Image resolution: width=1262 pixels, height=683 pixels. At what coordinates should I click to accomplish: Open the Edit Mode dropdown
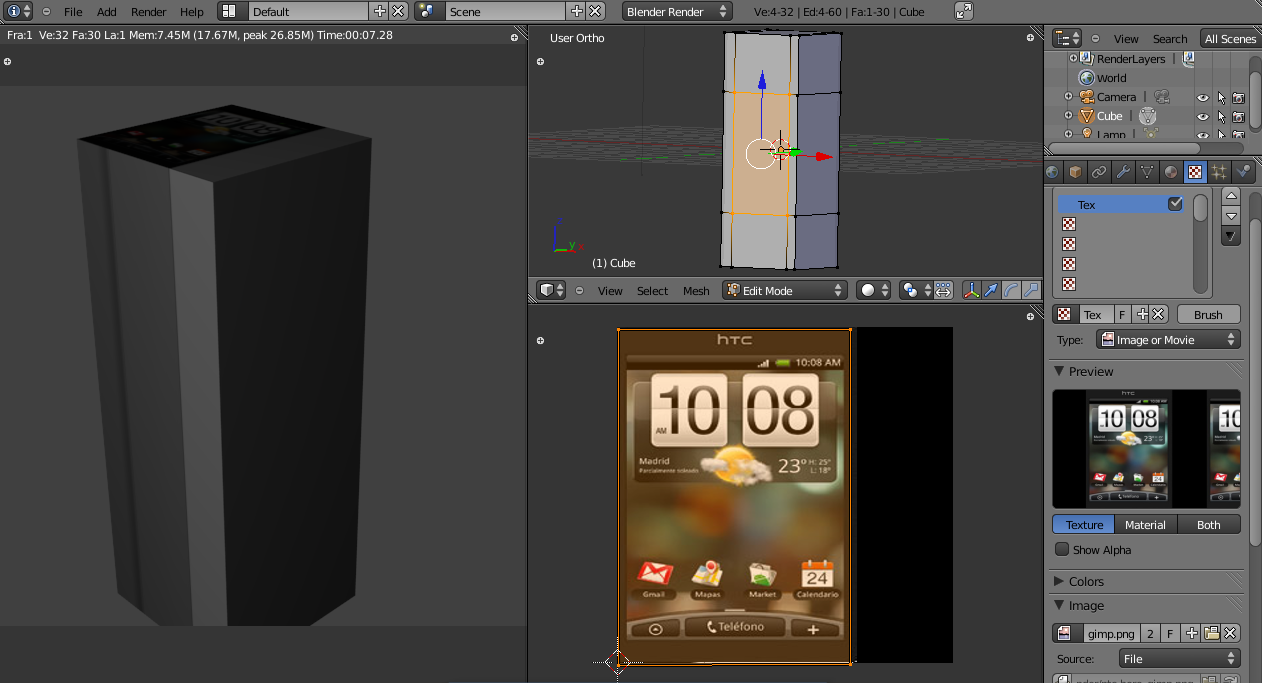785,290
